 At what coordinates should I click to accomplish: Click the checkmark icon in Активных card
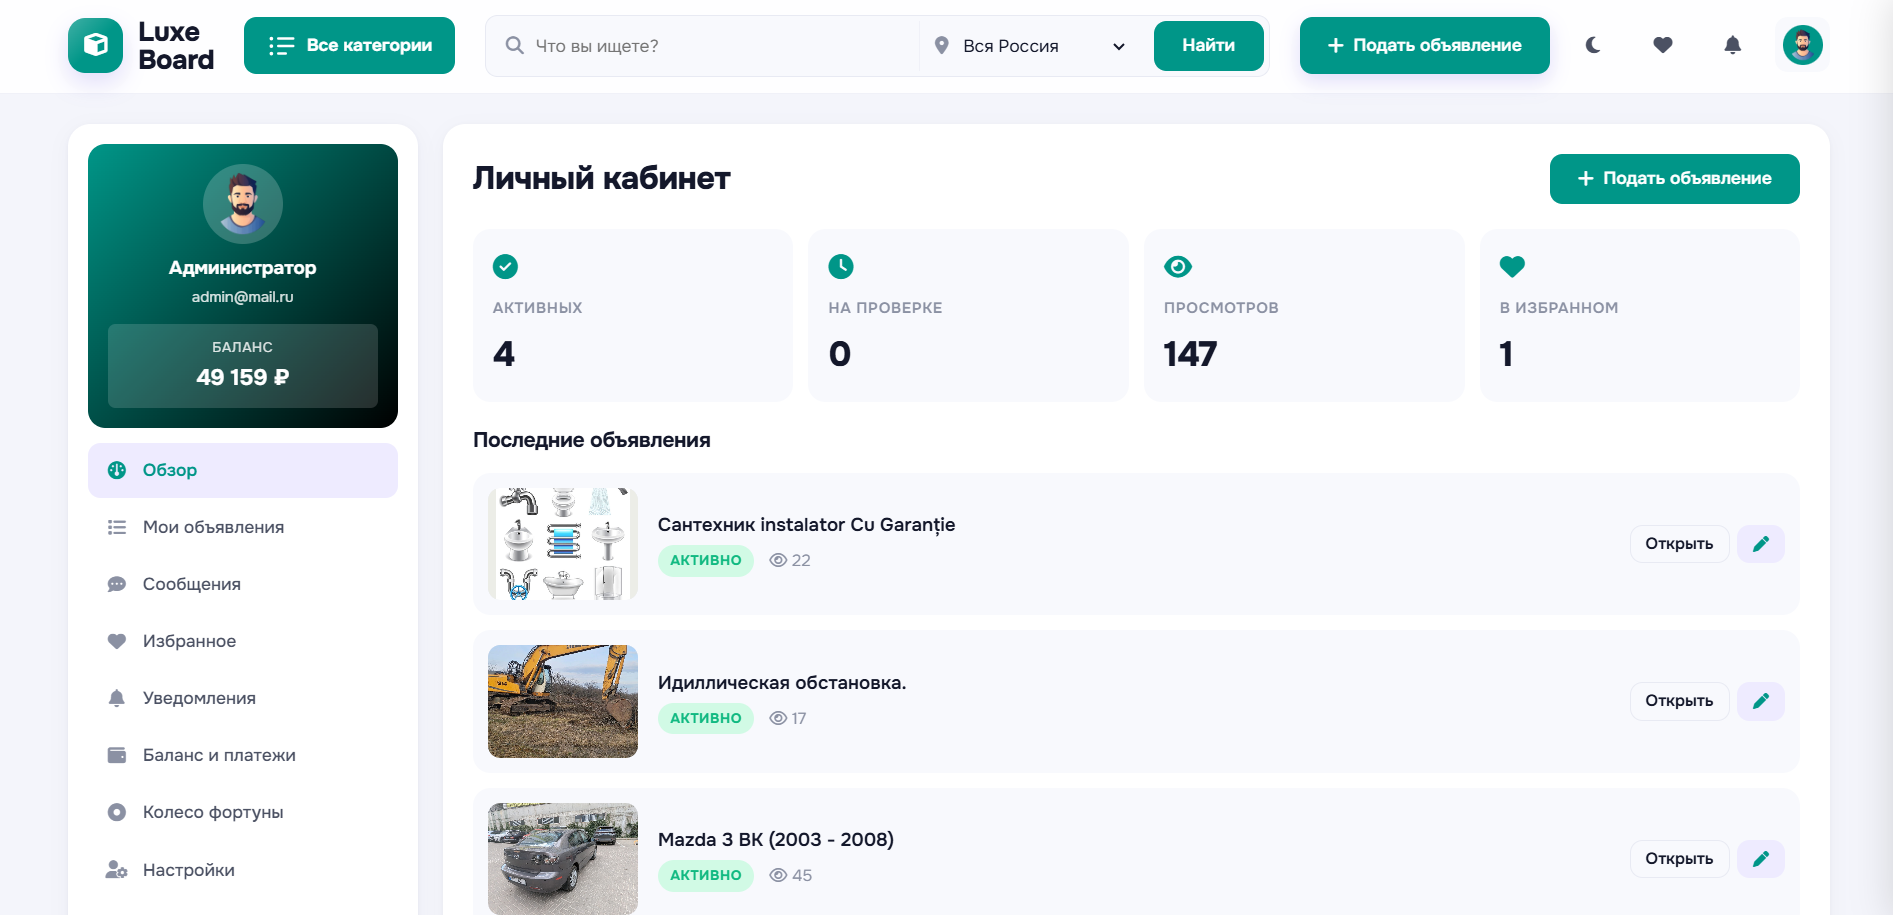point(505,266)
